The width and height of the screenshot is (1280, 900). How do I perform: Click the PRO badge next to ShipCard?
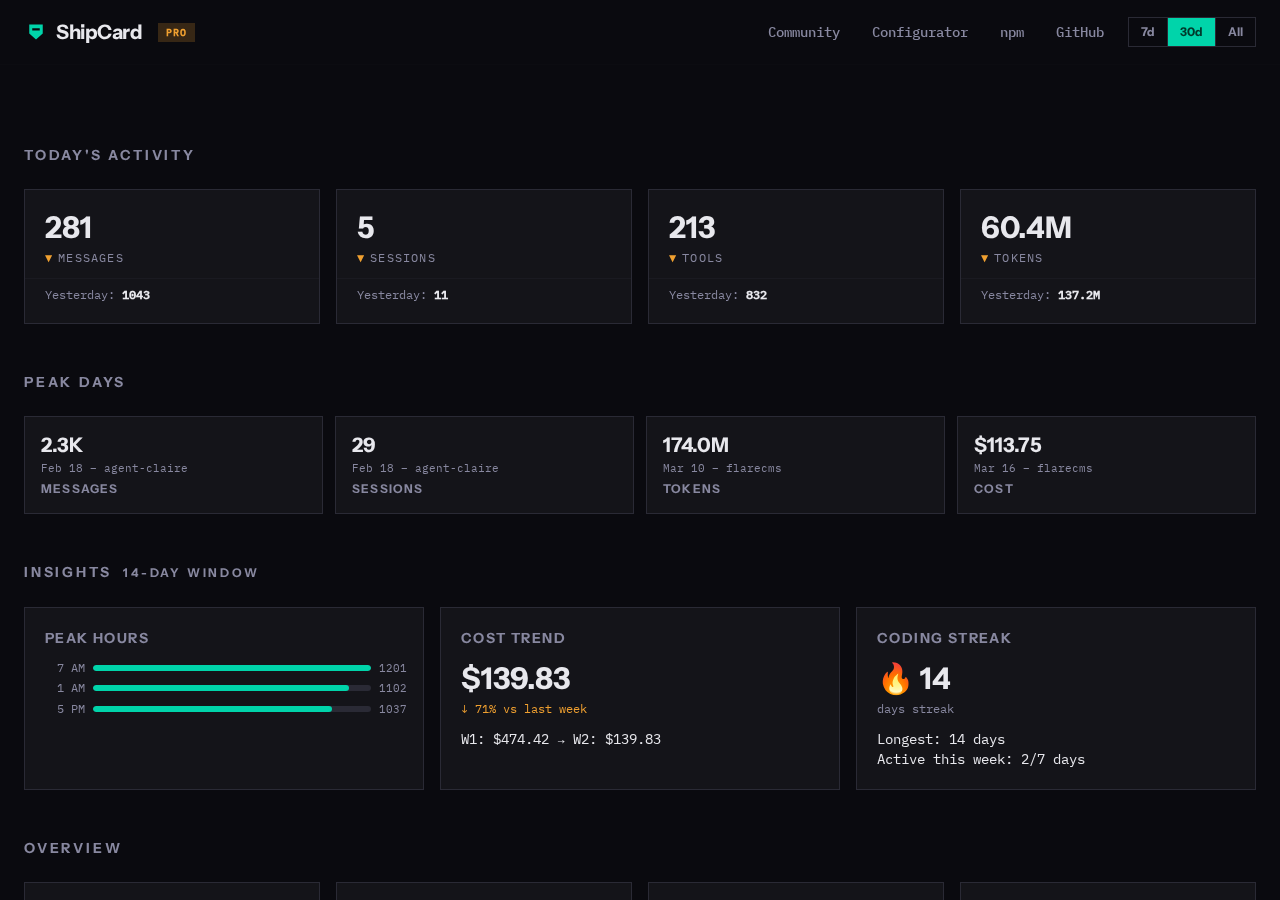click(x=176, y=30)
